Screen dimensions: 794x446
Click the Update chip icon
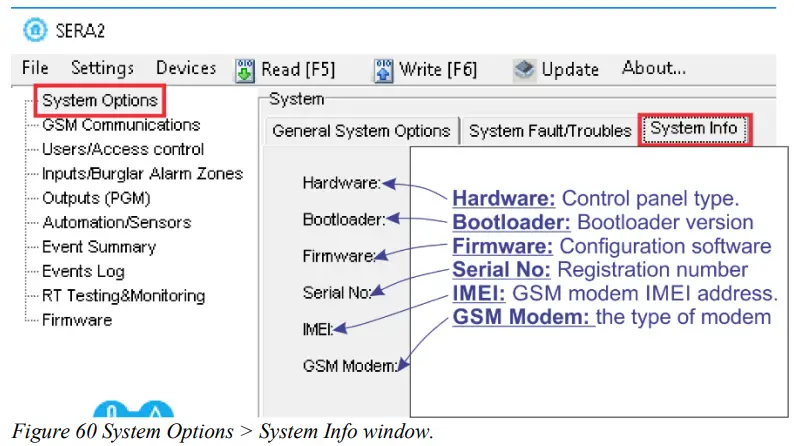coord(524,69)
